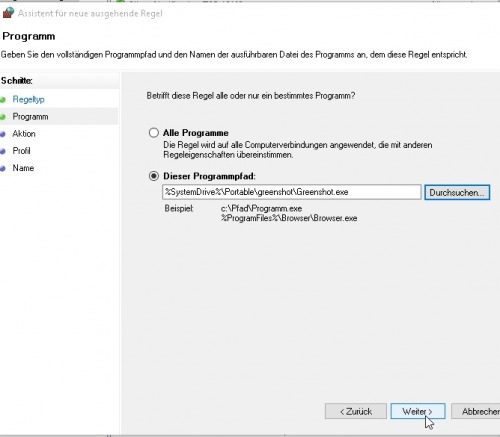Image resolution: width=500 pixels, height=437 pixels.
Task: Cancel the wizard with Abbrechen
Action: click(x=476, y=411)
